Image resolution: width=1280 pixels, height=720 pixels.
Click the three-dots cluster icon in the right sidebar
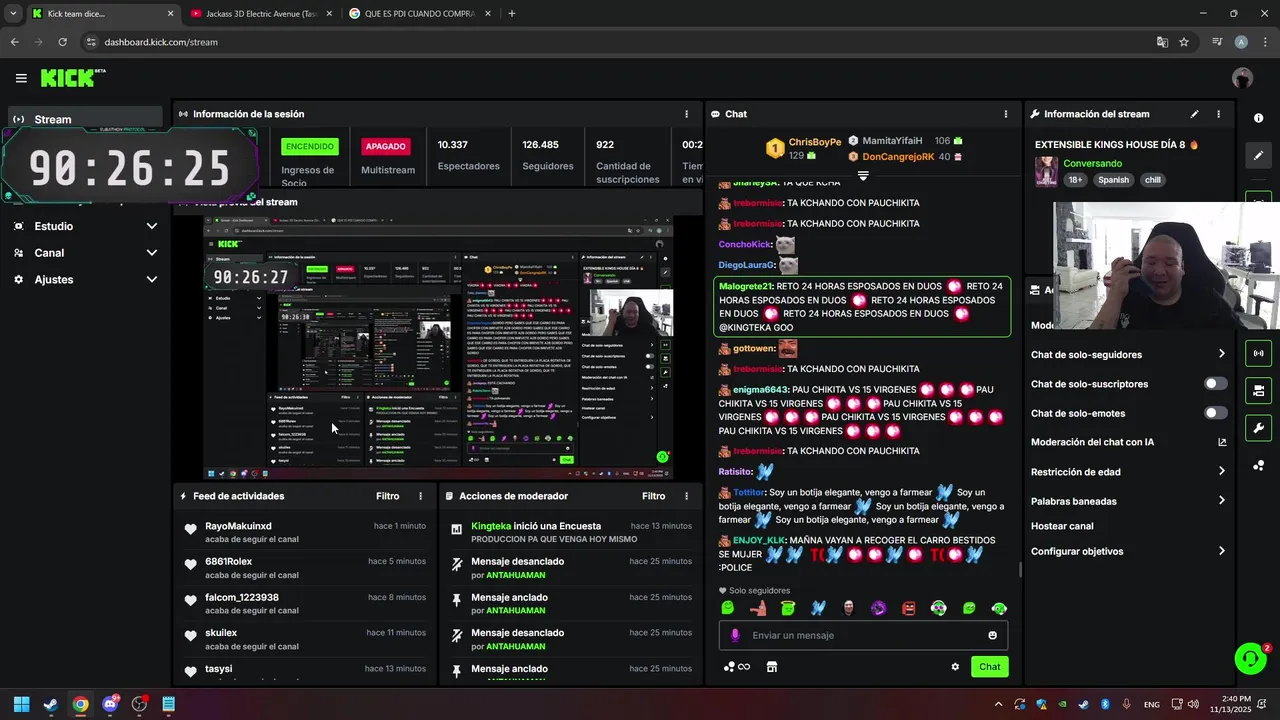[x=1258, y=466]
